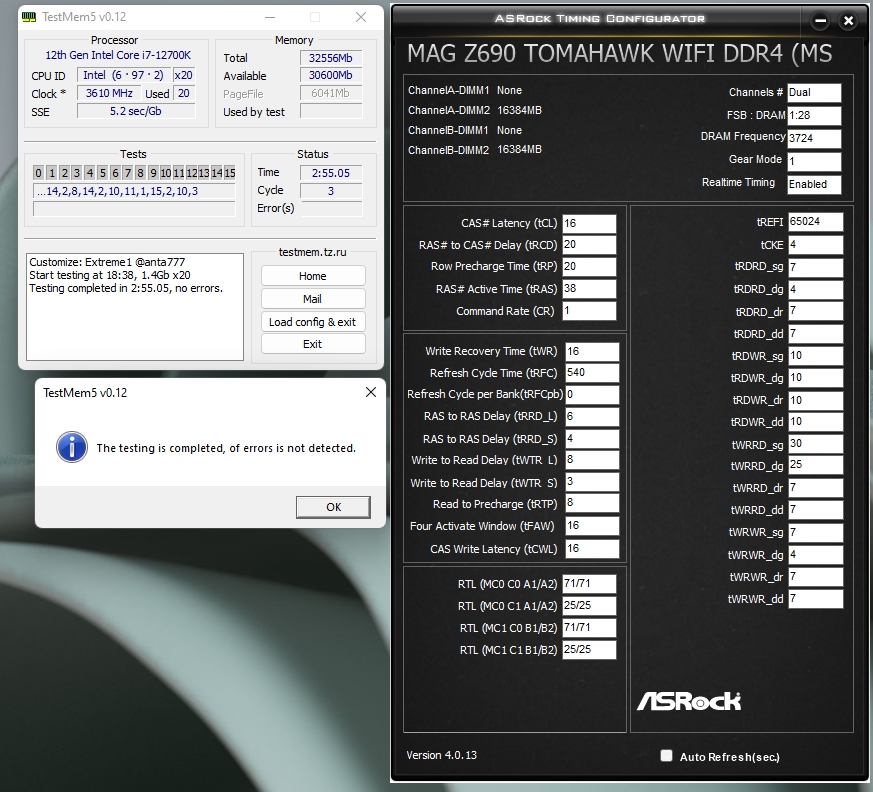Click the 'Version 4.0.13' label
This screenshot has width=873, height=792.
pyautogui.click(x=442, y=755)
